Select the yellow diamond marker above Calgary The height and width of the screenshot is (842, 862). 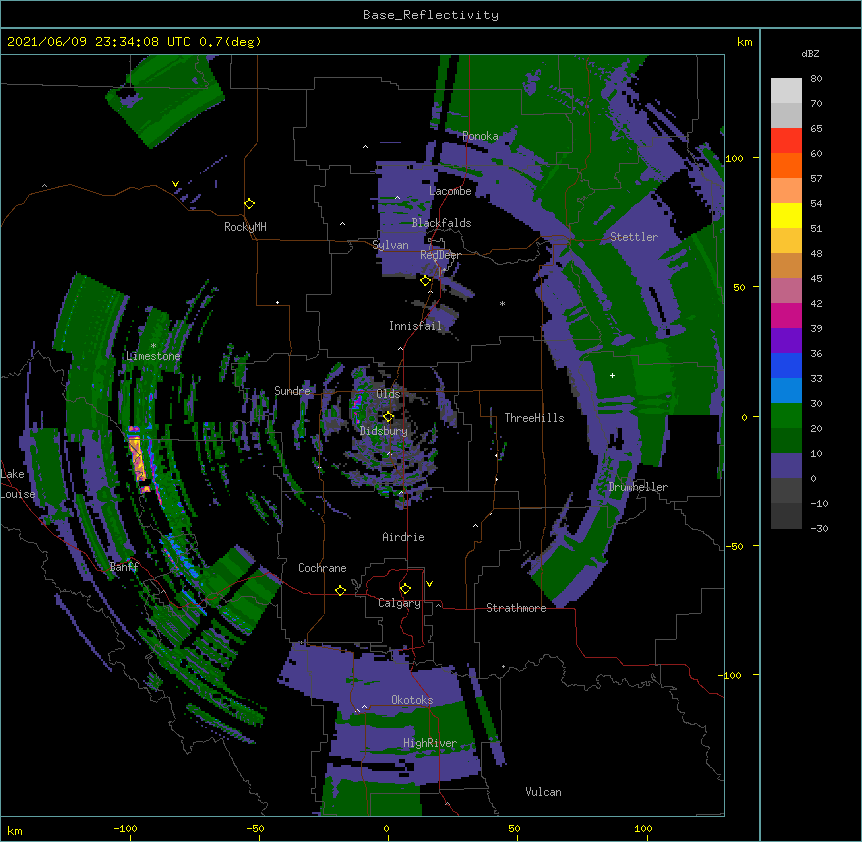pos(405,589)
